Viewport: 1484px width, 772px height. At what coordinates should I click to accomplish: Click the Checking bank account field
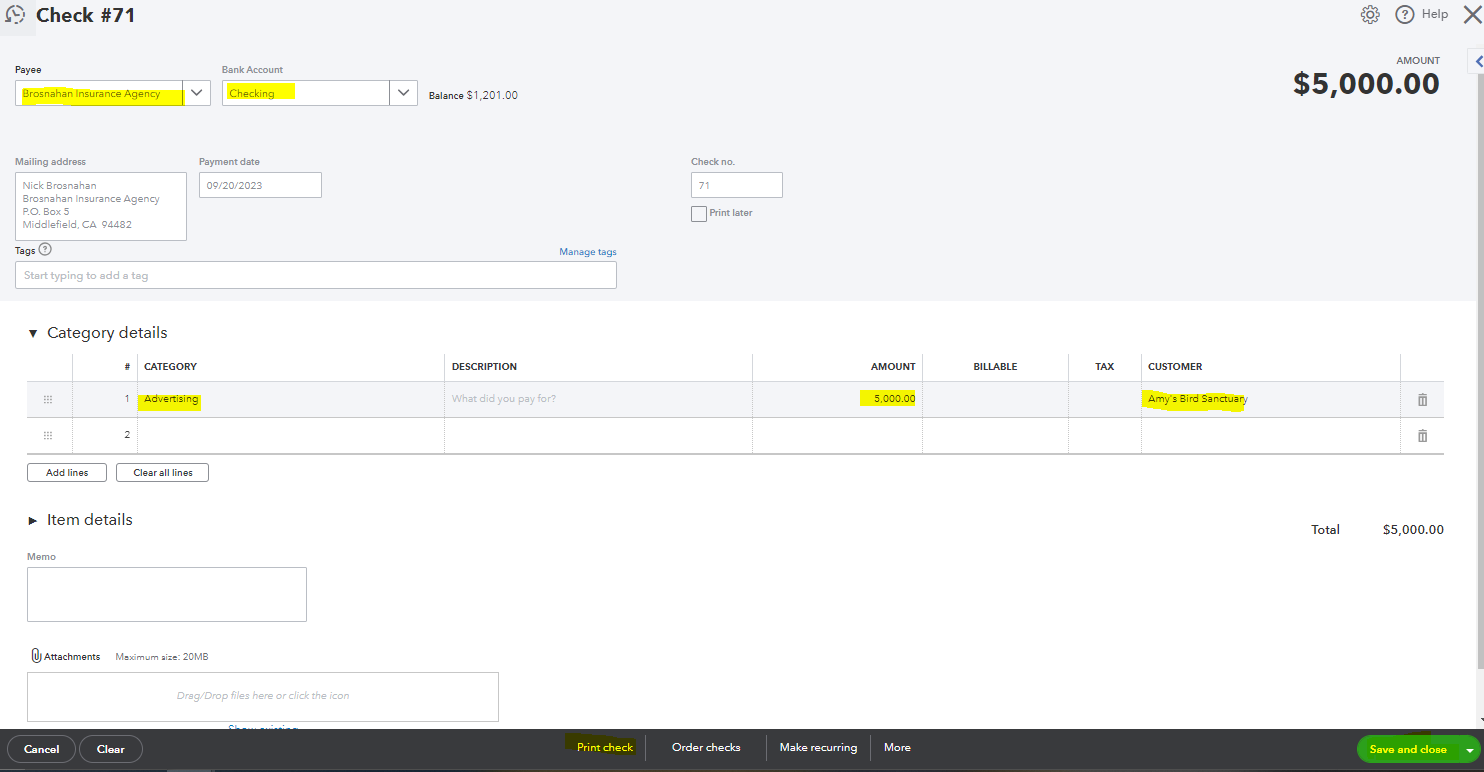tap(306, 93)
